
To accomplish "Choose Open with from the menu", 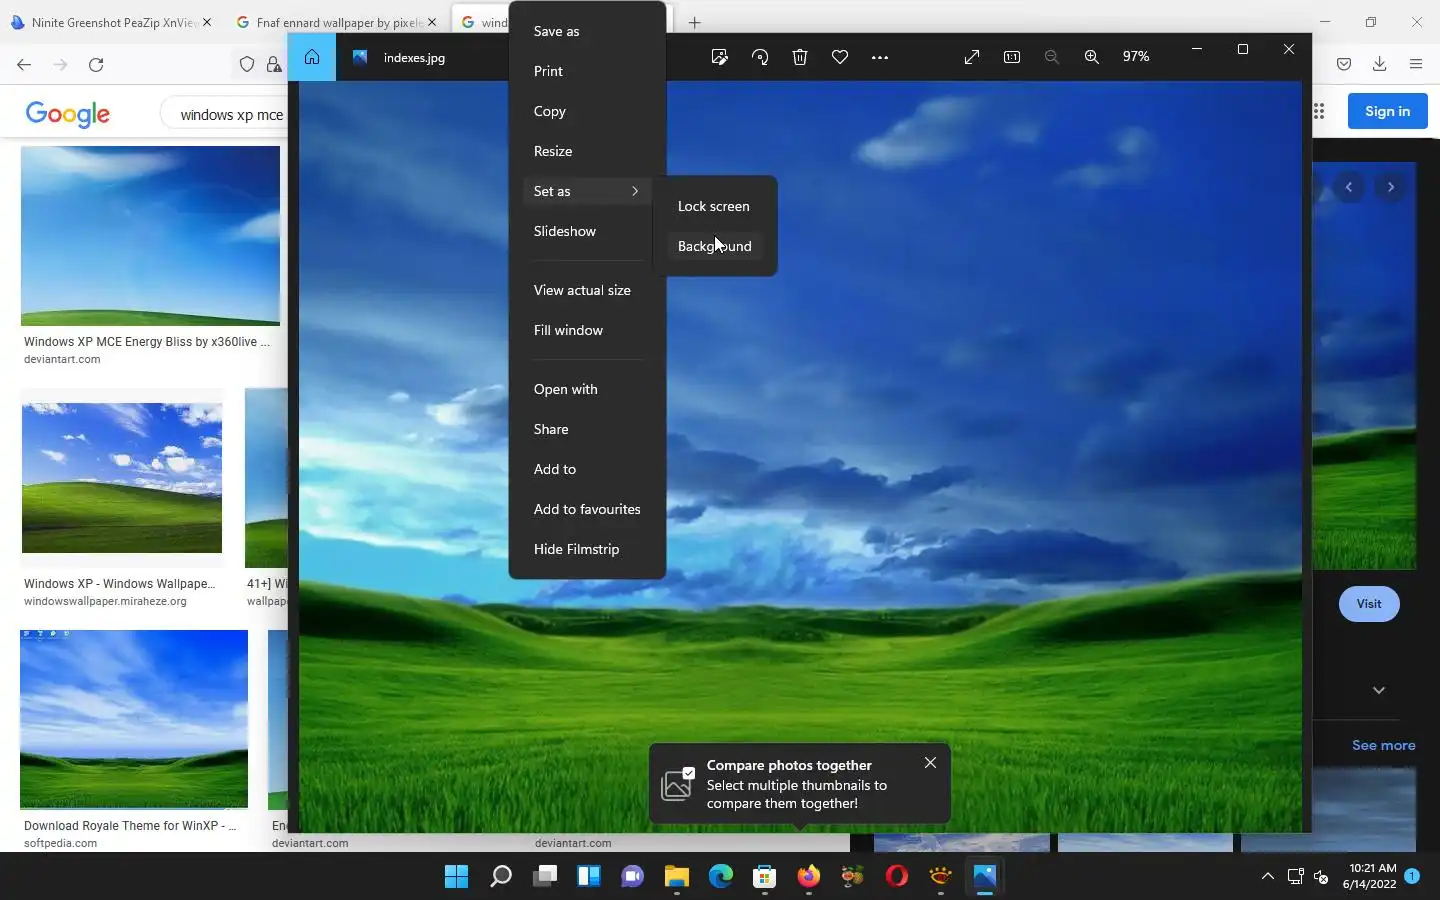I will click(x=587, y=389).
